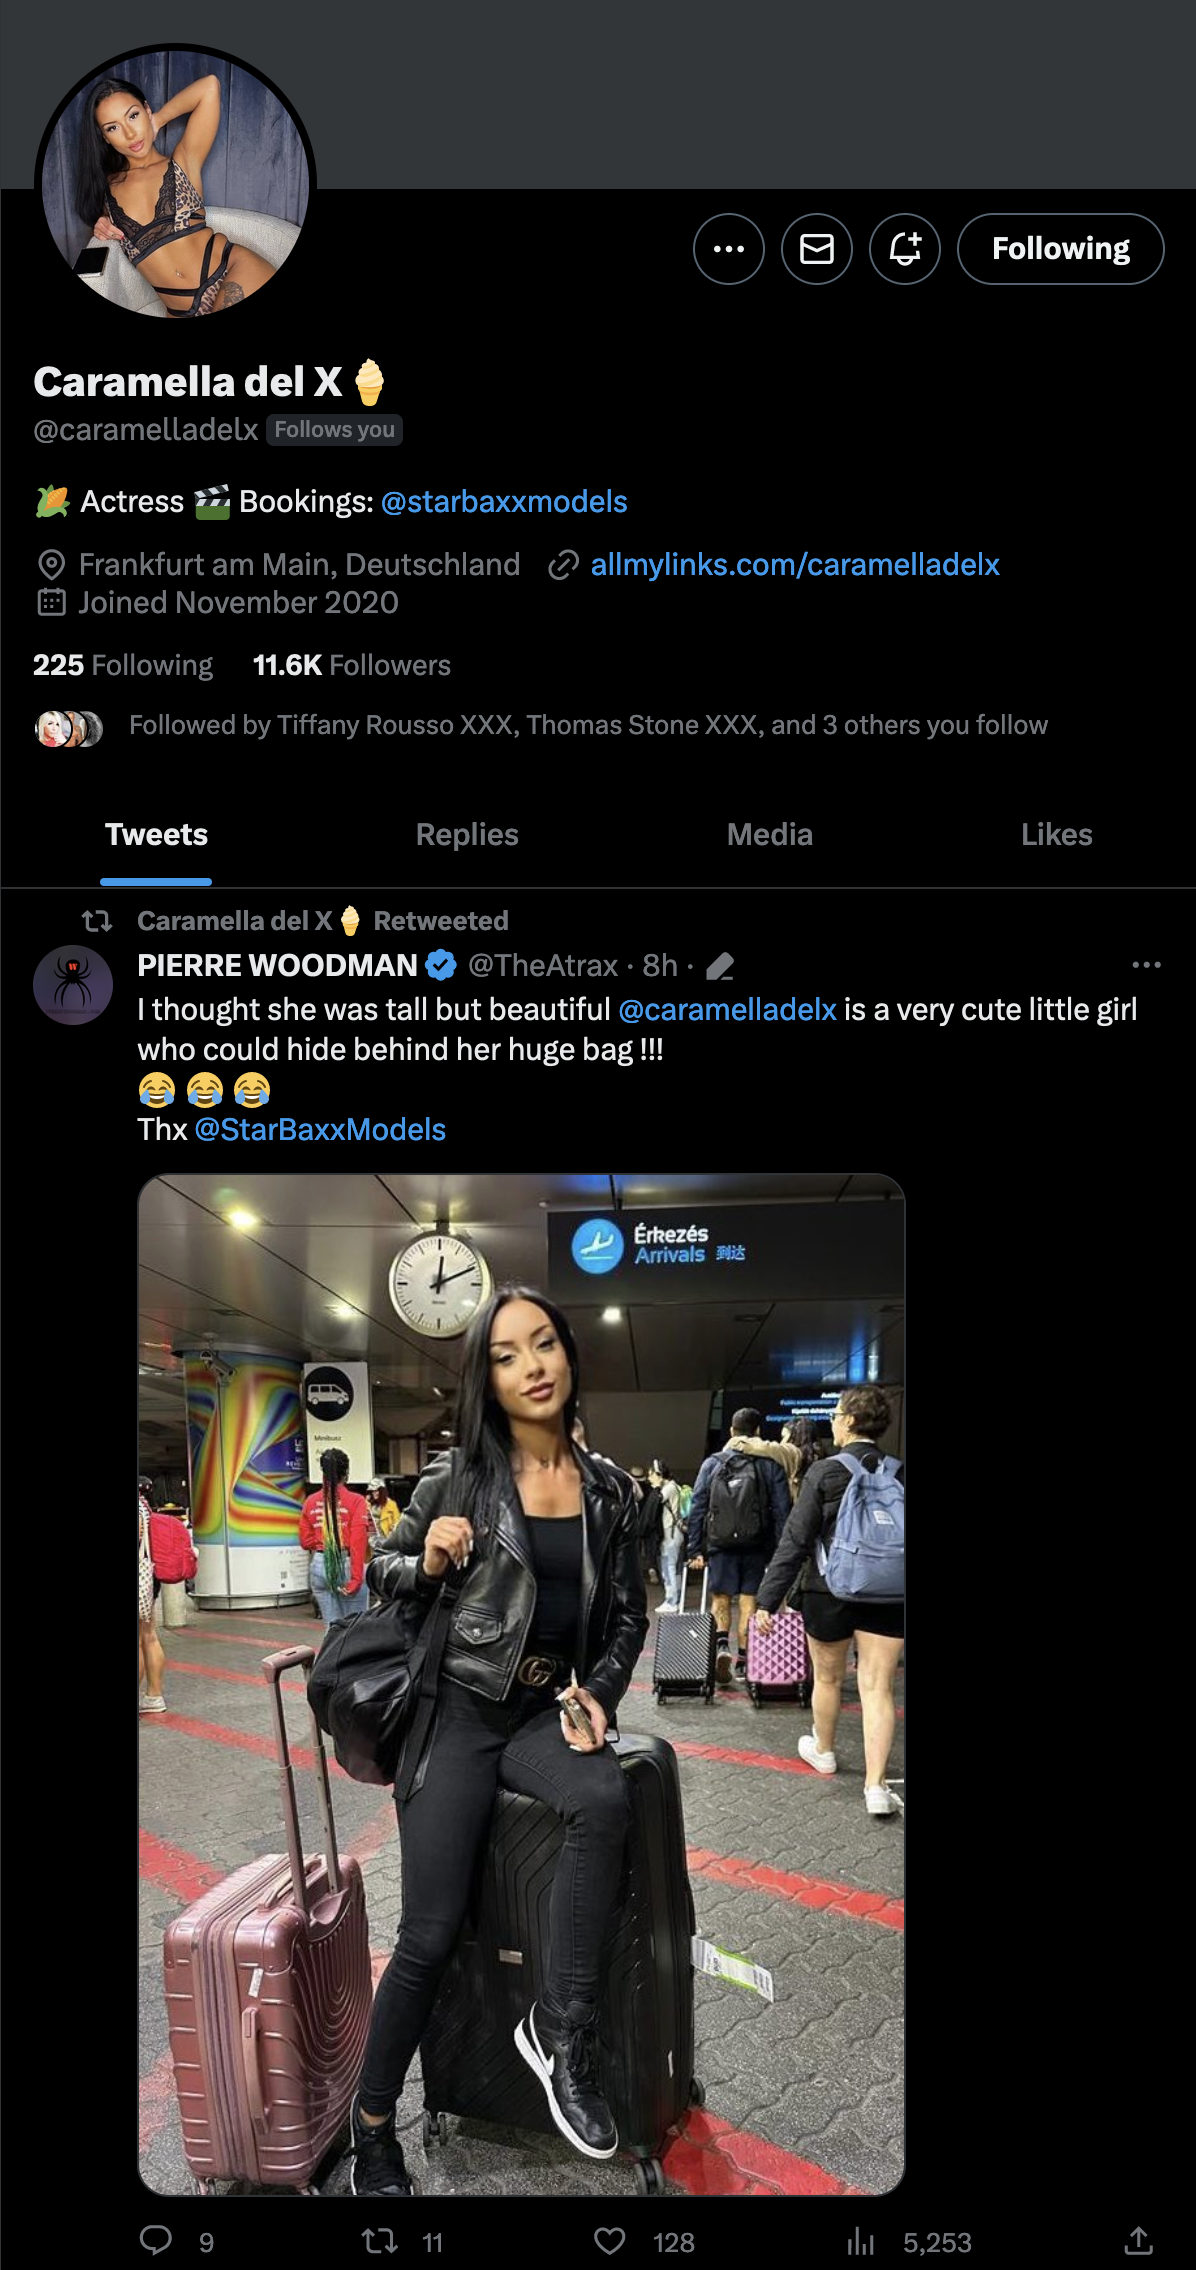Click the reply speech bubble icon
The width and height of the screenshot is (1196, 2270).
156,2240
